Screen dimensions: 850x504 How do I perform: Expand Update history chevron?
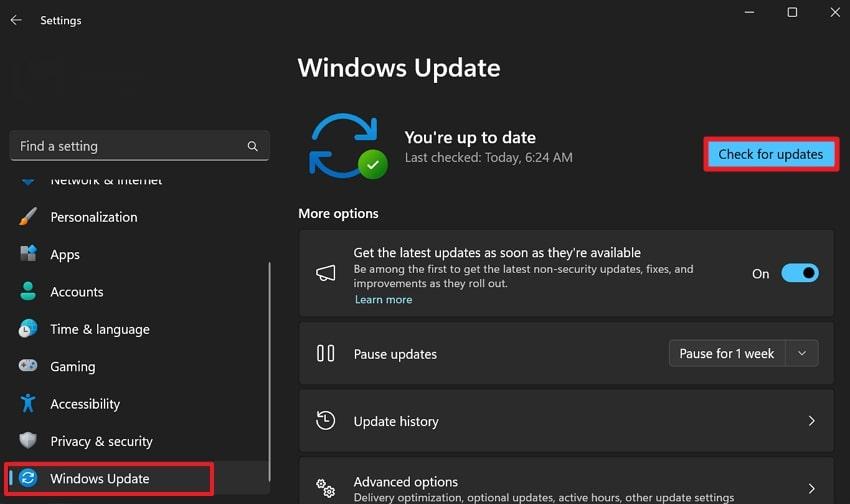[x=811, y=421]
